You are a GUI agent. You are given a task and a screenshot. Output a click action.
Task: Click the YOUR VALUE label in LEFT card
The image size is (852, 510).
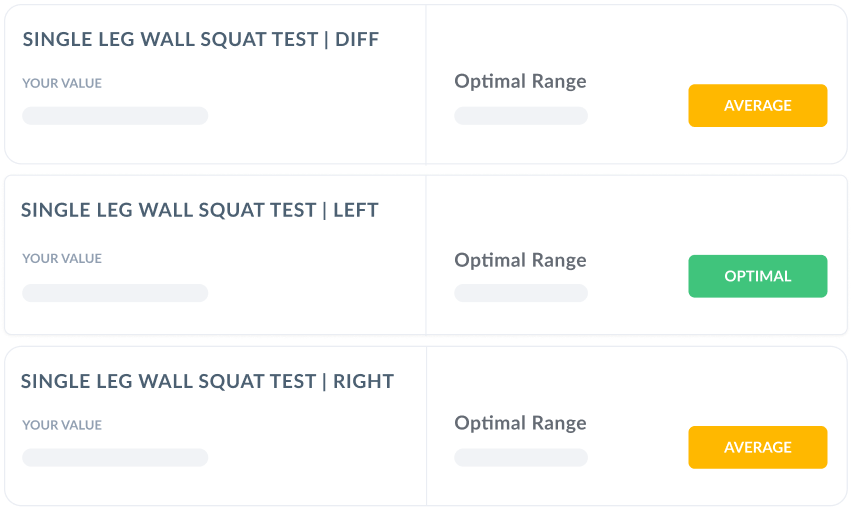click(x=62, y=259)
